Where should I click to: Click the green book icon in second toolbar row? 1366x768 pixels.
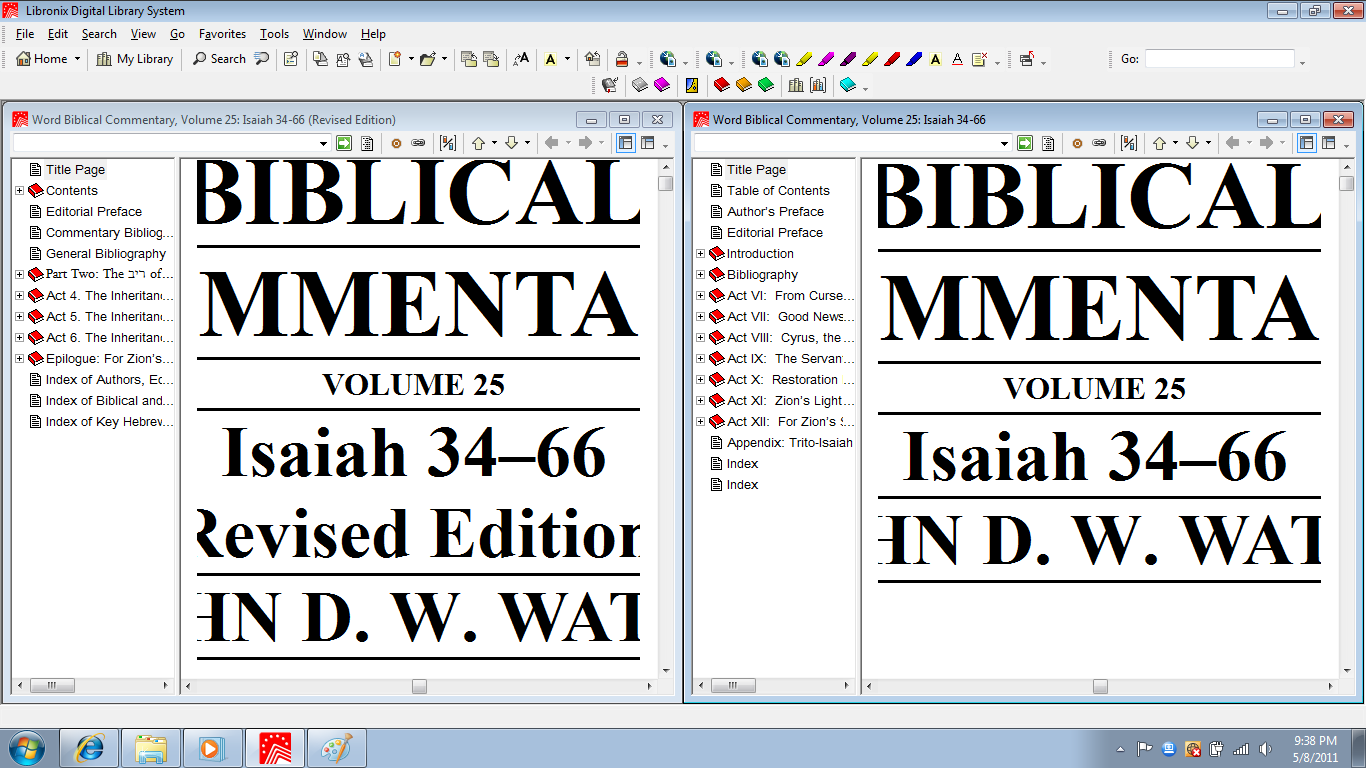pyautogui.click(x=765, y=85)
